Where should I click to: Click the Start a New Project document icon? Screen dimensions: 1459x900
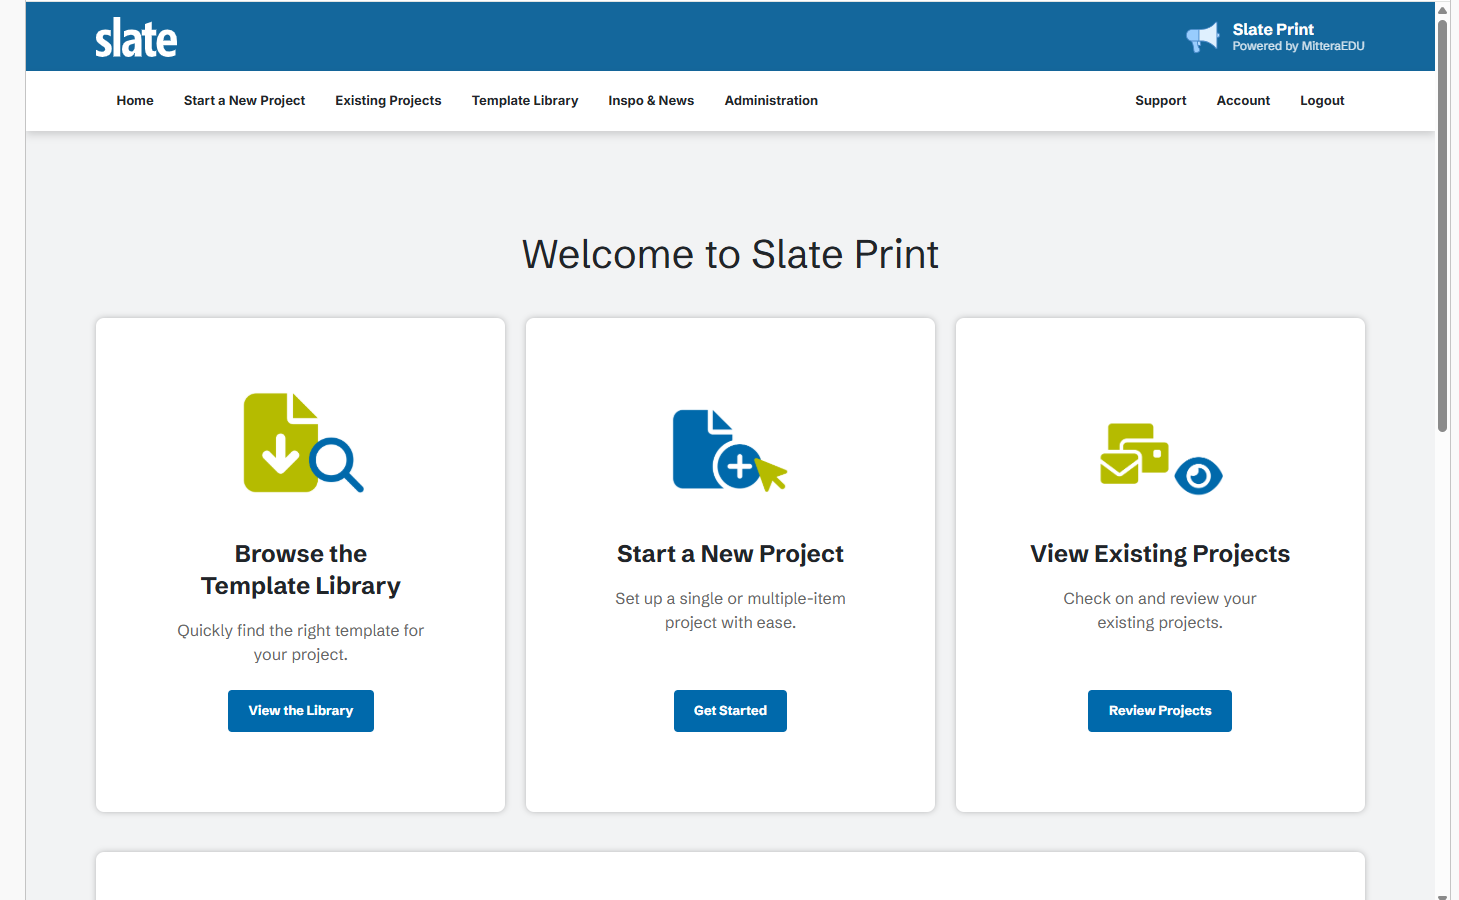click(730, 450)
